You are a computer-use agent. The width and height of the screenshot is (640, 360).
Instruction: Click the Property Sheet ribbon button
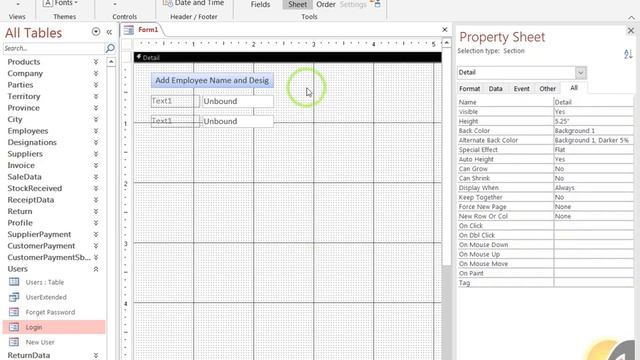click(298, 4)
